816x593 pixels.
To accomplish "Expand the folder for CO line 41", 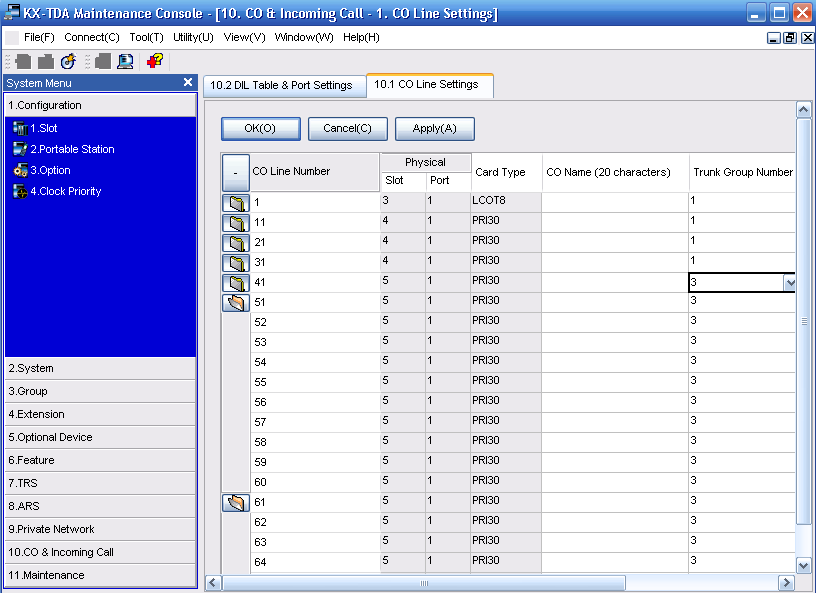I will [x=236, y=283].
